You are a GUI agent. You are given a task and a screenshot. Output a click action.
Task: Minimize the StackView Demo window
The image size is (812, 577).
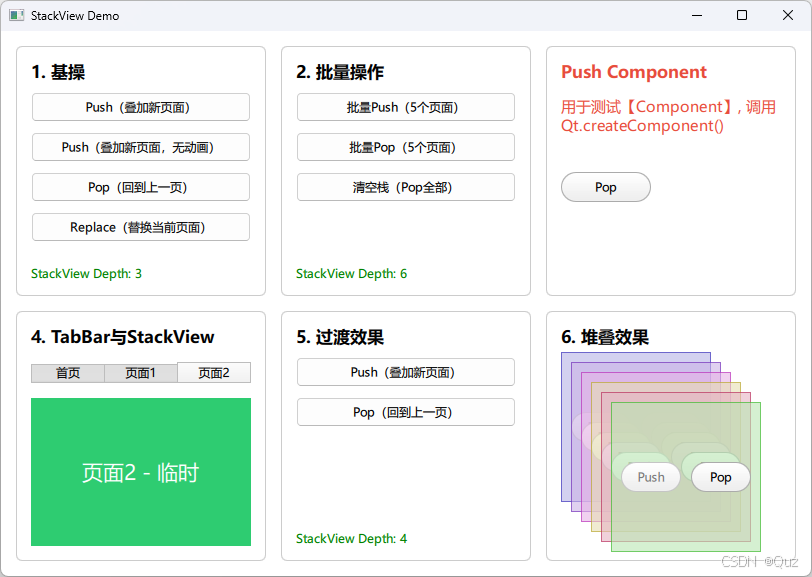coord(697,16)
